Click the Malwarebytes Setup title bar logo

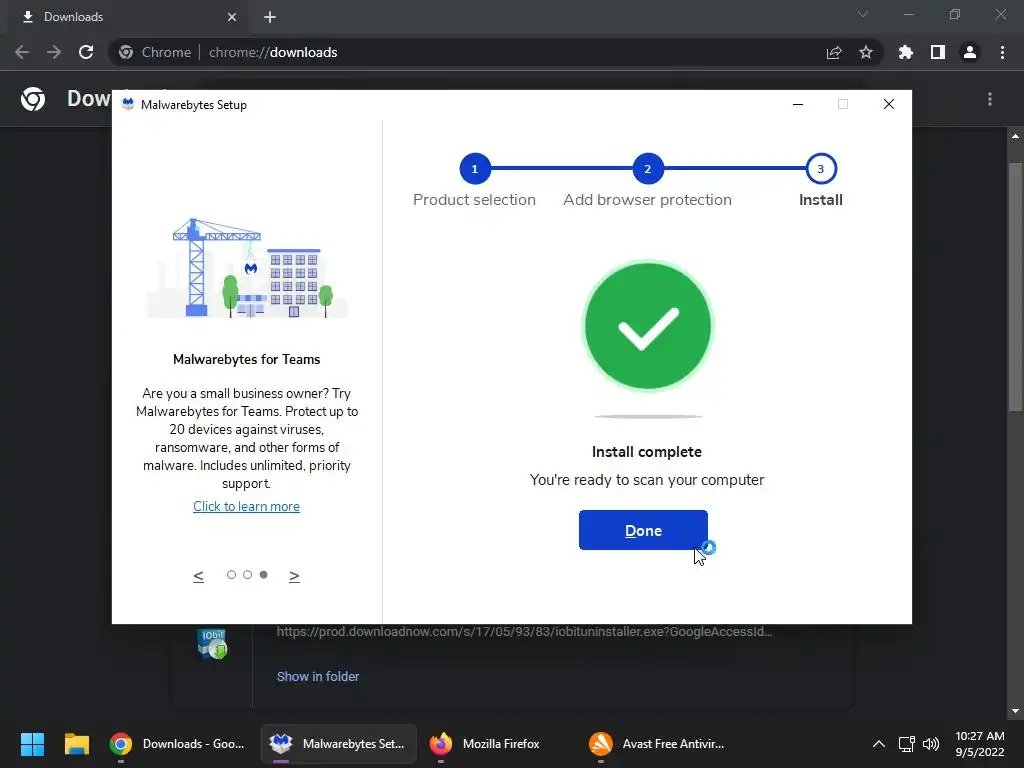click(128, 104)
